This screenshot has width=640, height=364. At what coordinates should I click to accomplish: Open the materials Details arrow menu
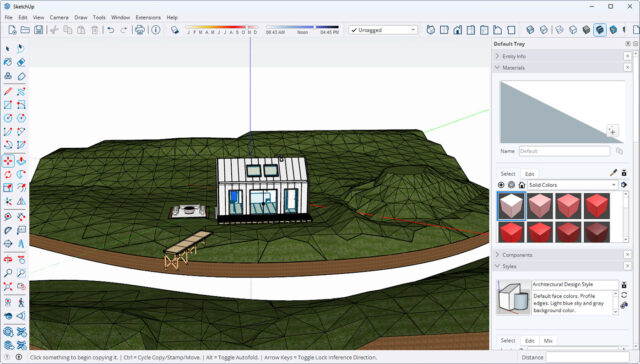tap(624, 185)
